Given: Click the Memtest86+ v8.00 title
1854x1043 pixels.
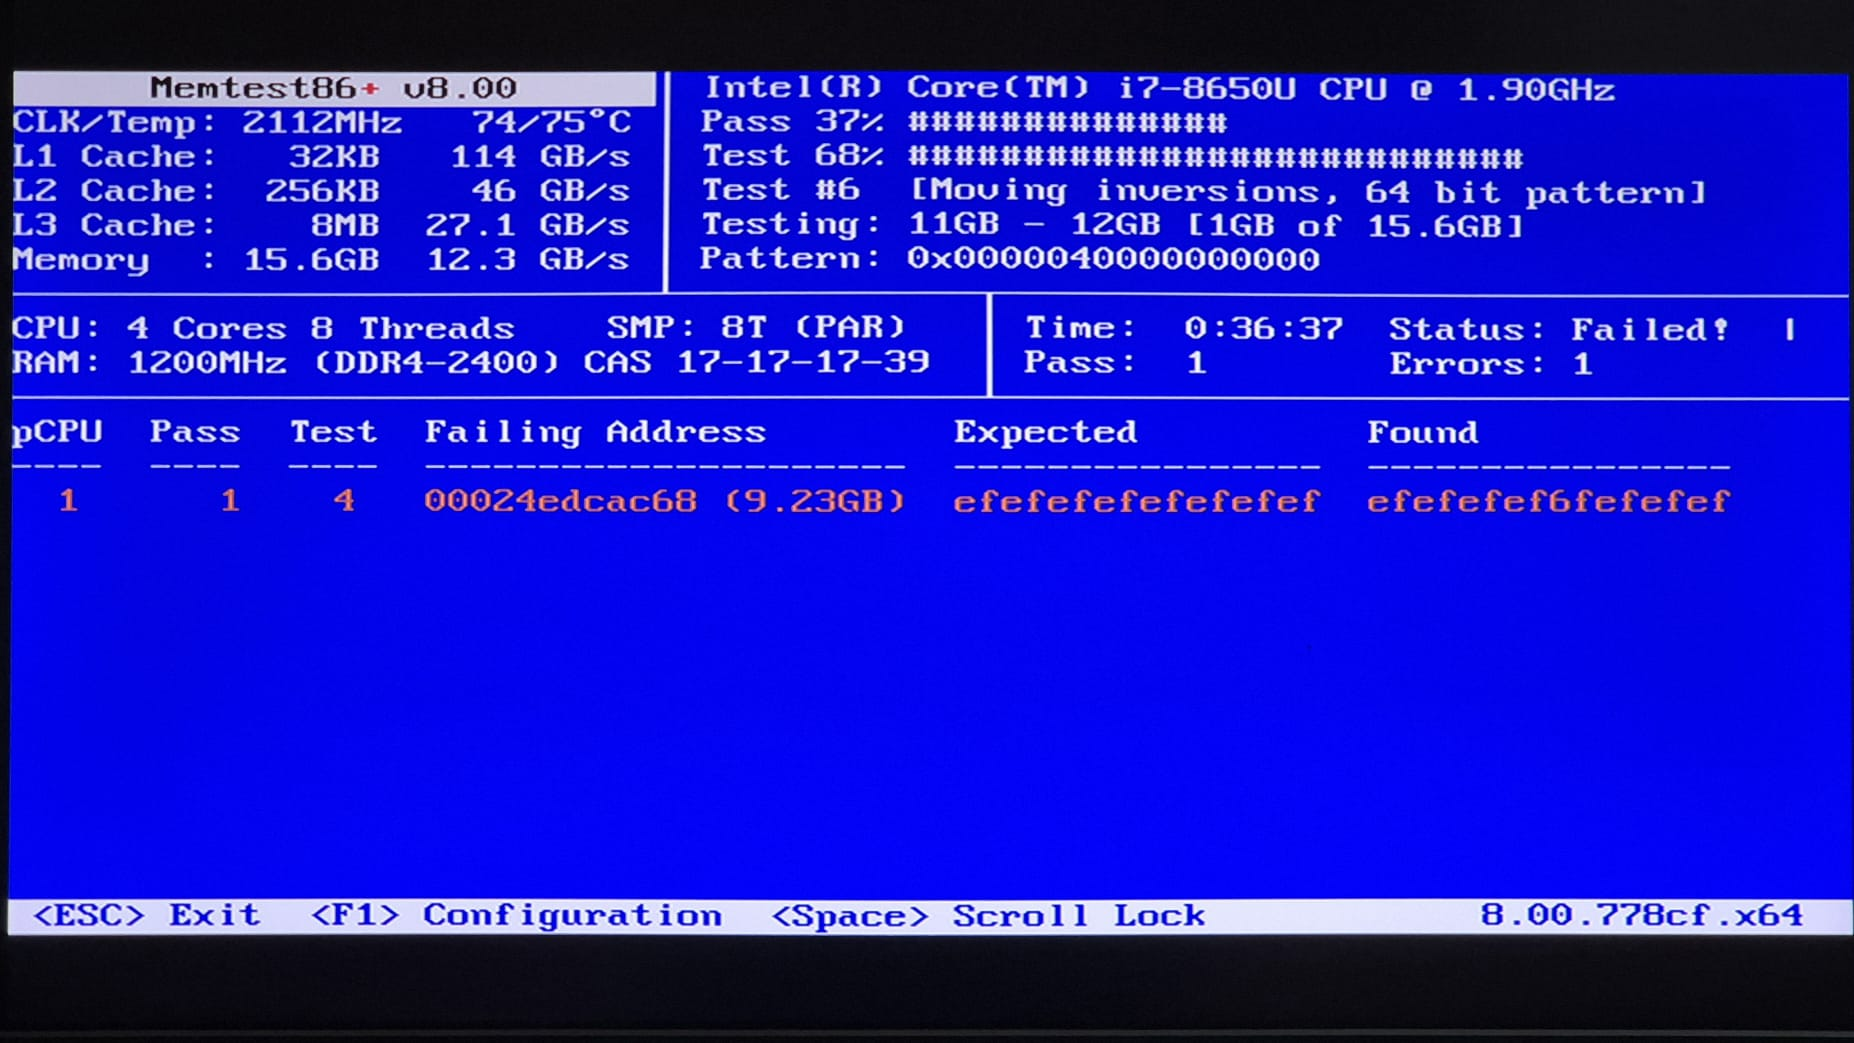Looking at the screenshot, I should [x=334, y=88].
